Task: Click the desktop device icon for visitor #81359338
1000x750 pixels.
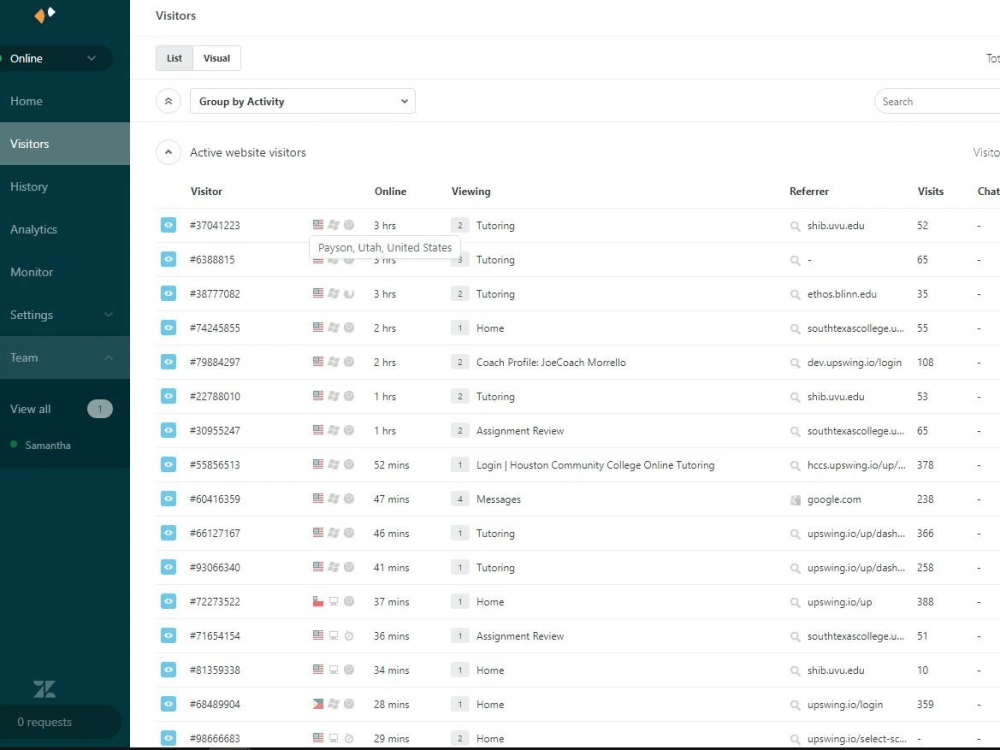Action: [334, 670]
